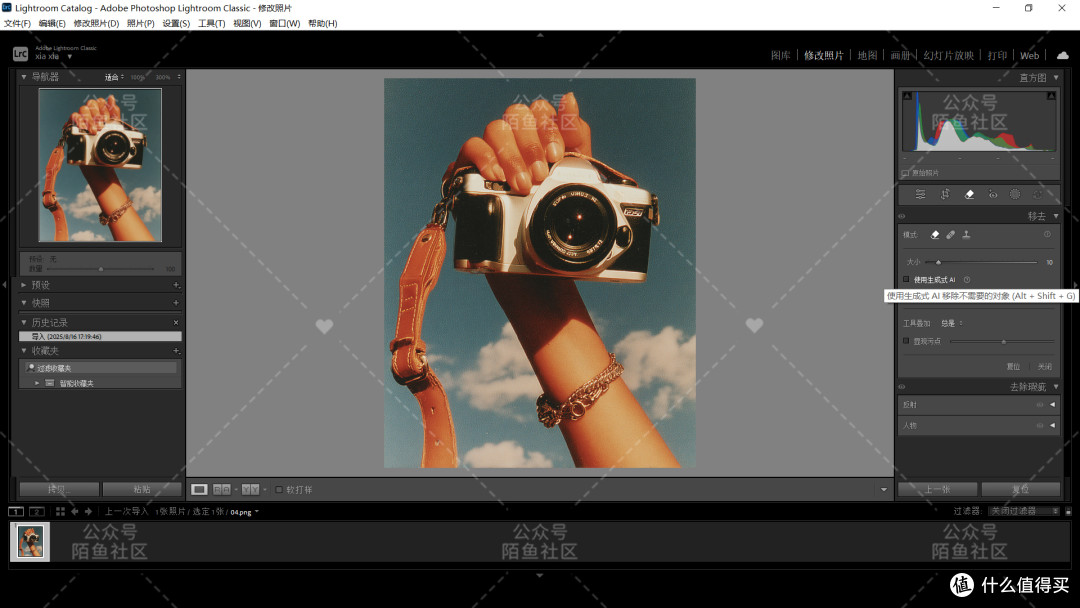
Task: Toggle the 软打样 soft proofing checkbox
Action: click(x=279, y=490)
